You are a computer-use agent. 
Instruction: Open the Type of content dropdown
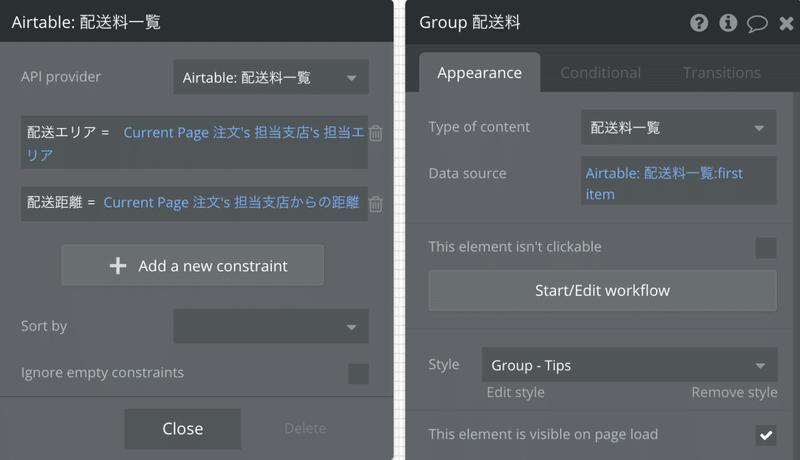(679, 127)
